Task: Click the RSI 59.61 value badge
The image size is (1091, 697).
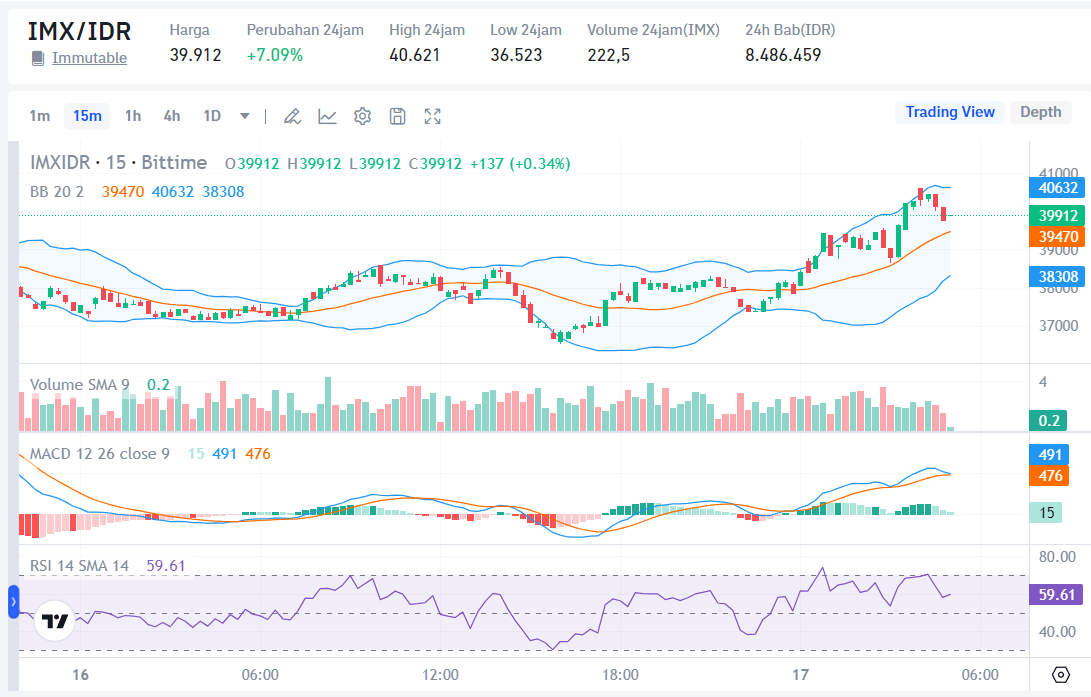Action: [1056, 594]
